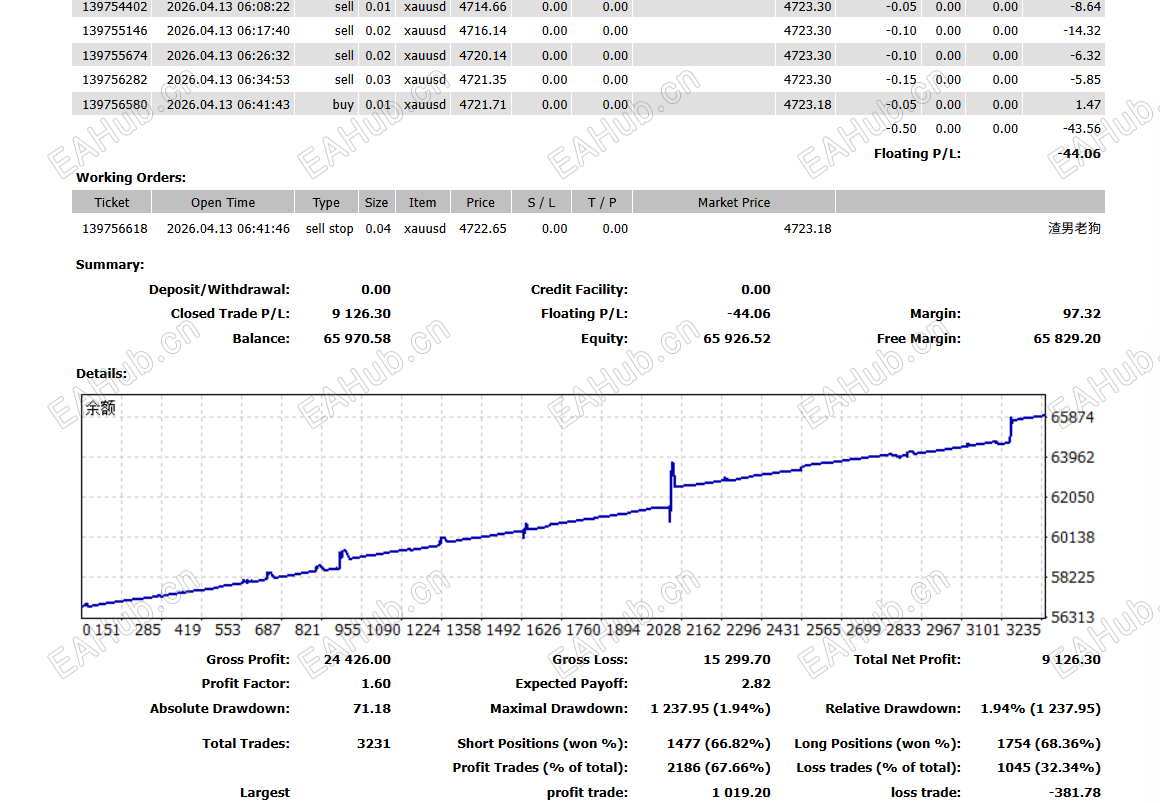Click the subtotal value -43.56
Image resolution: width=1160 pixels, height=803 pixels.
(x=1082, y=129)
